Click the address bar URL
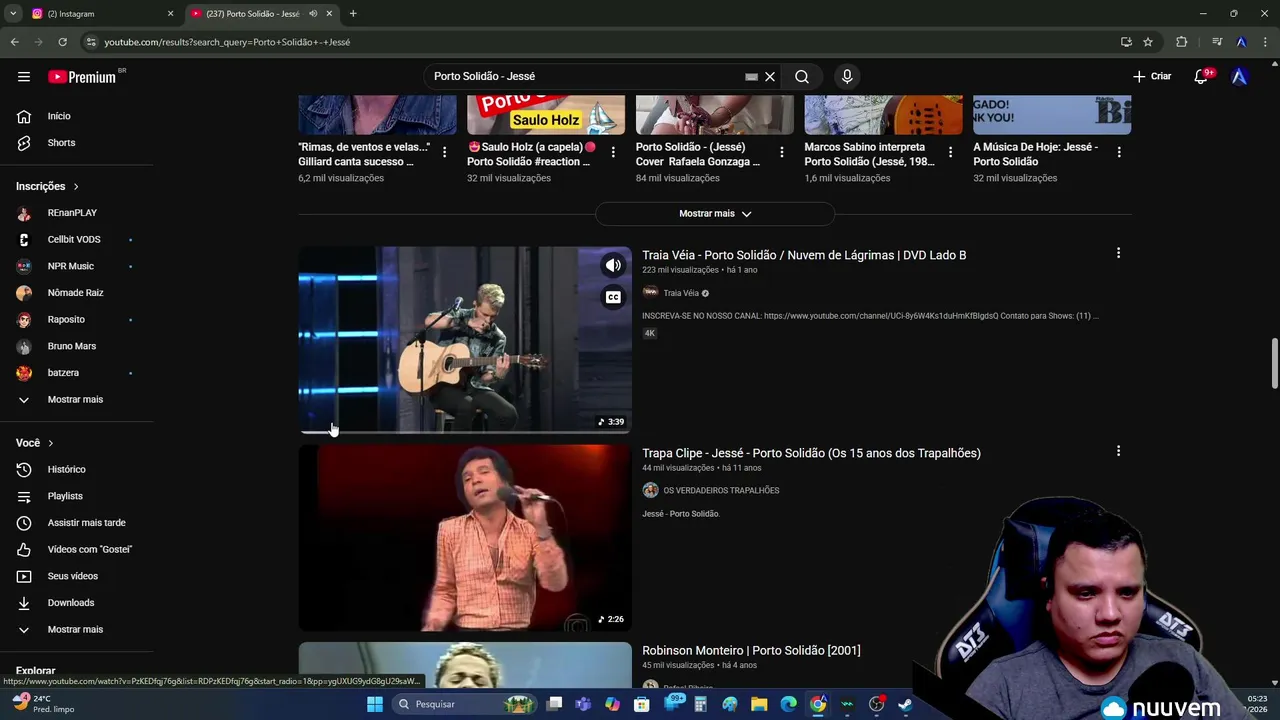This screenshot has width=1280, height=720. (227, 42)
